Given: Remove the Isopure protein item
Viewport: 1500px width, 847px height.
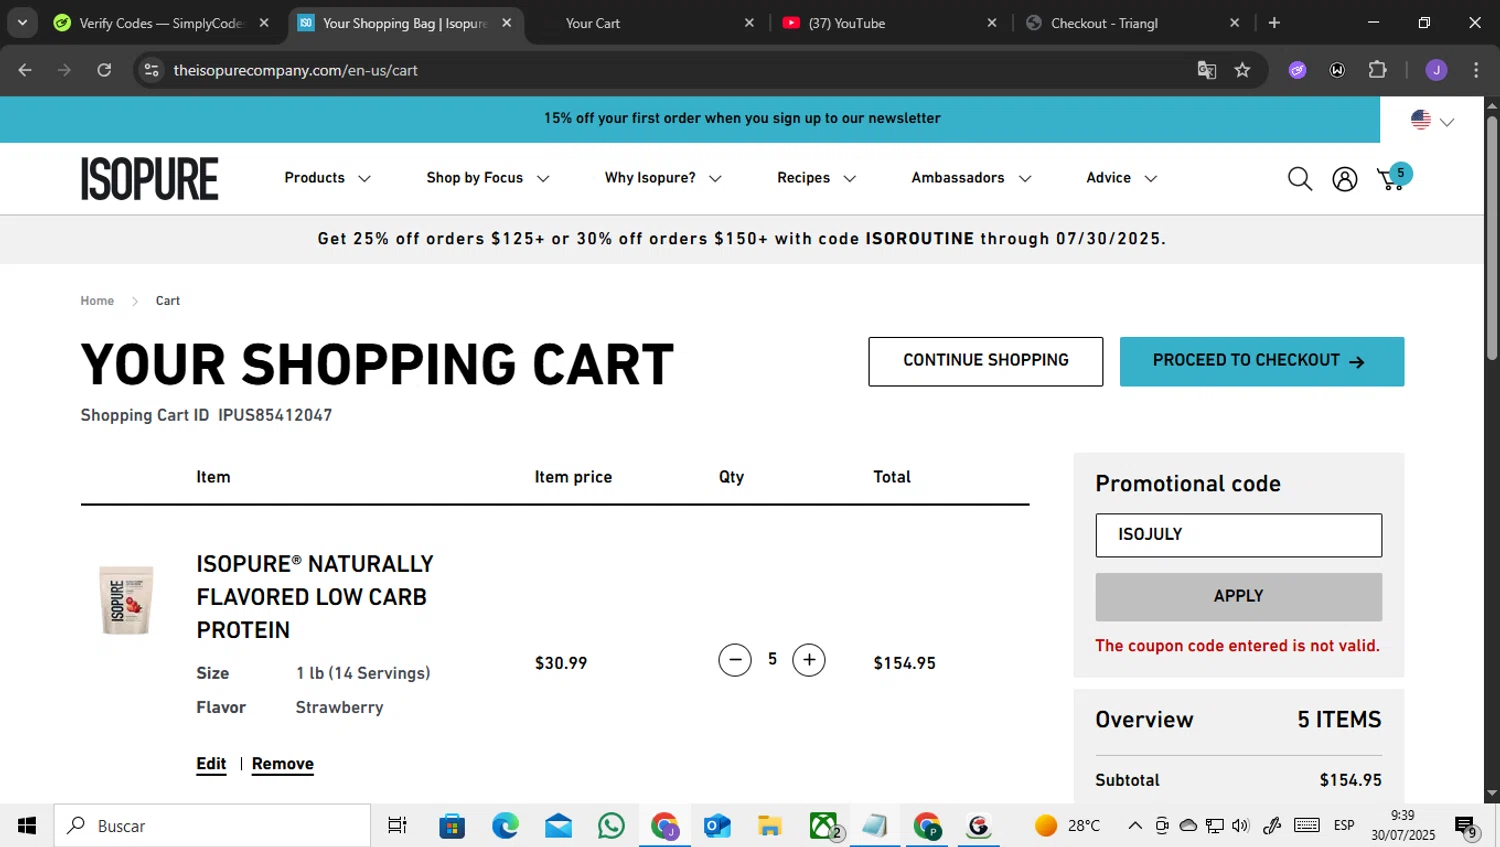Looking at the screenshot, I should (x=283, y=764).
